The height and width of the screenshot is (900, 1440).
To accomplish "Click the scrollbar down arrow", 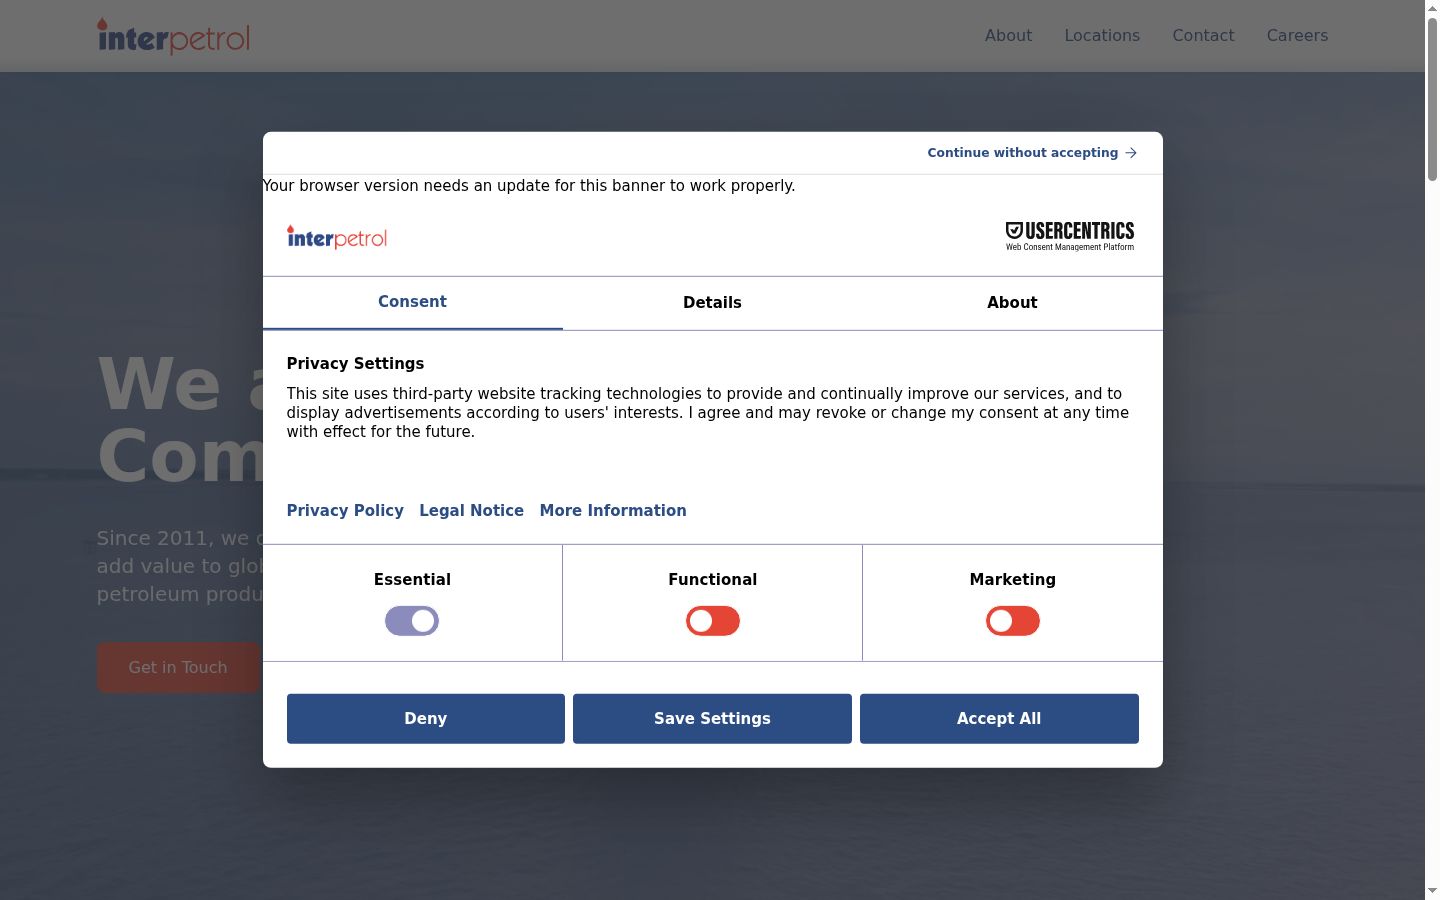I will pos(1432,891).
